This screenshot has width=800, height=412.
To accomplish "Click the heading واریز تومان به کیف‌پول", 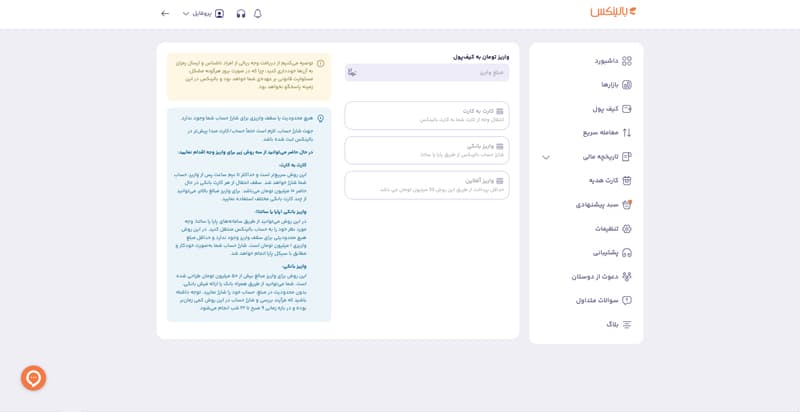I will [481, 57].
